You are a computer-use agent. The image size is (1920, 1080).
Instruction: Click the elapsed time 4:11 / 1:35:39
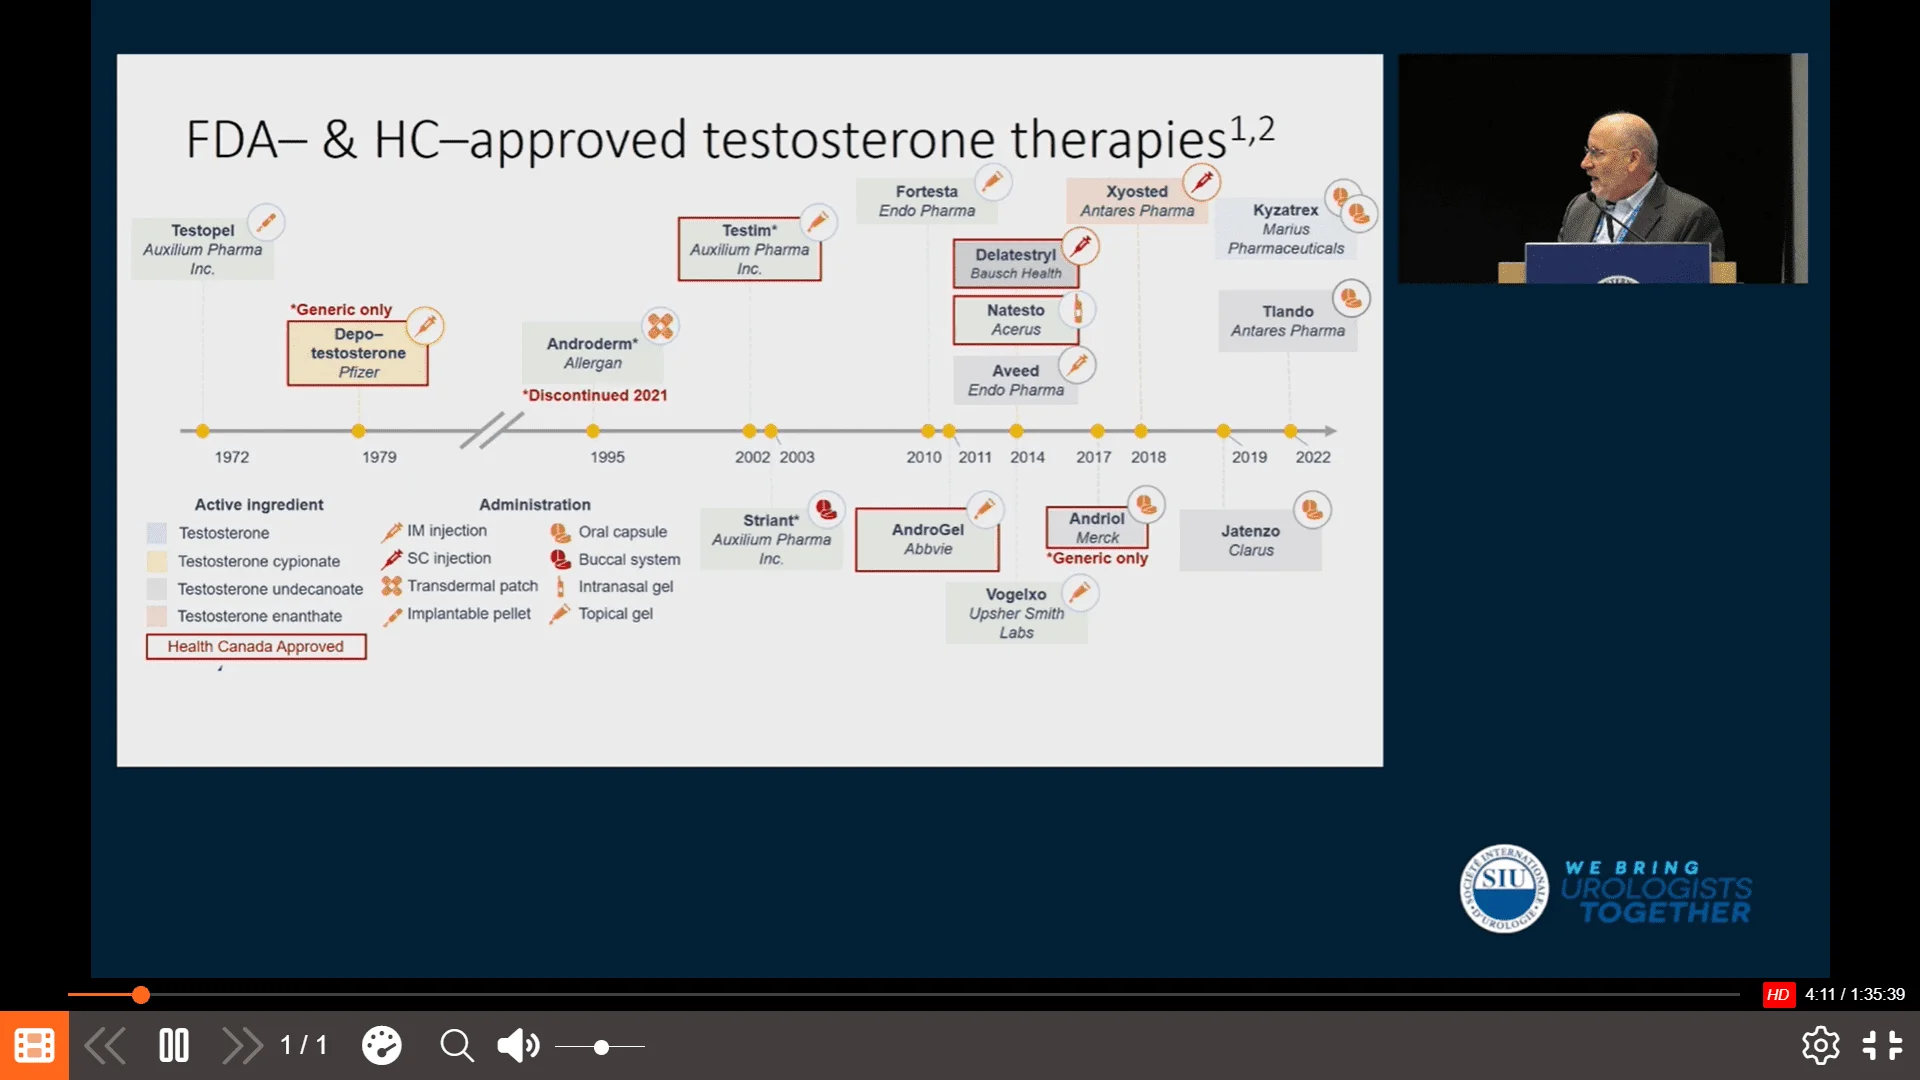point(1855,994)
